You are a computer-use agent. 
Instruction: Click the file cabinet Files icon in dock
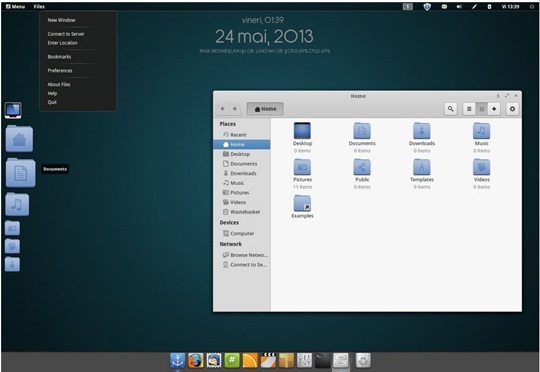click(x=341, y=361)
